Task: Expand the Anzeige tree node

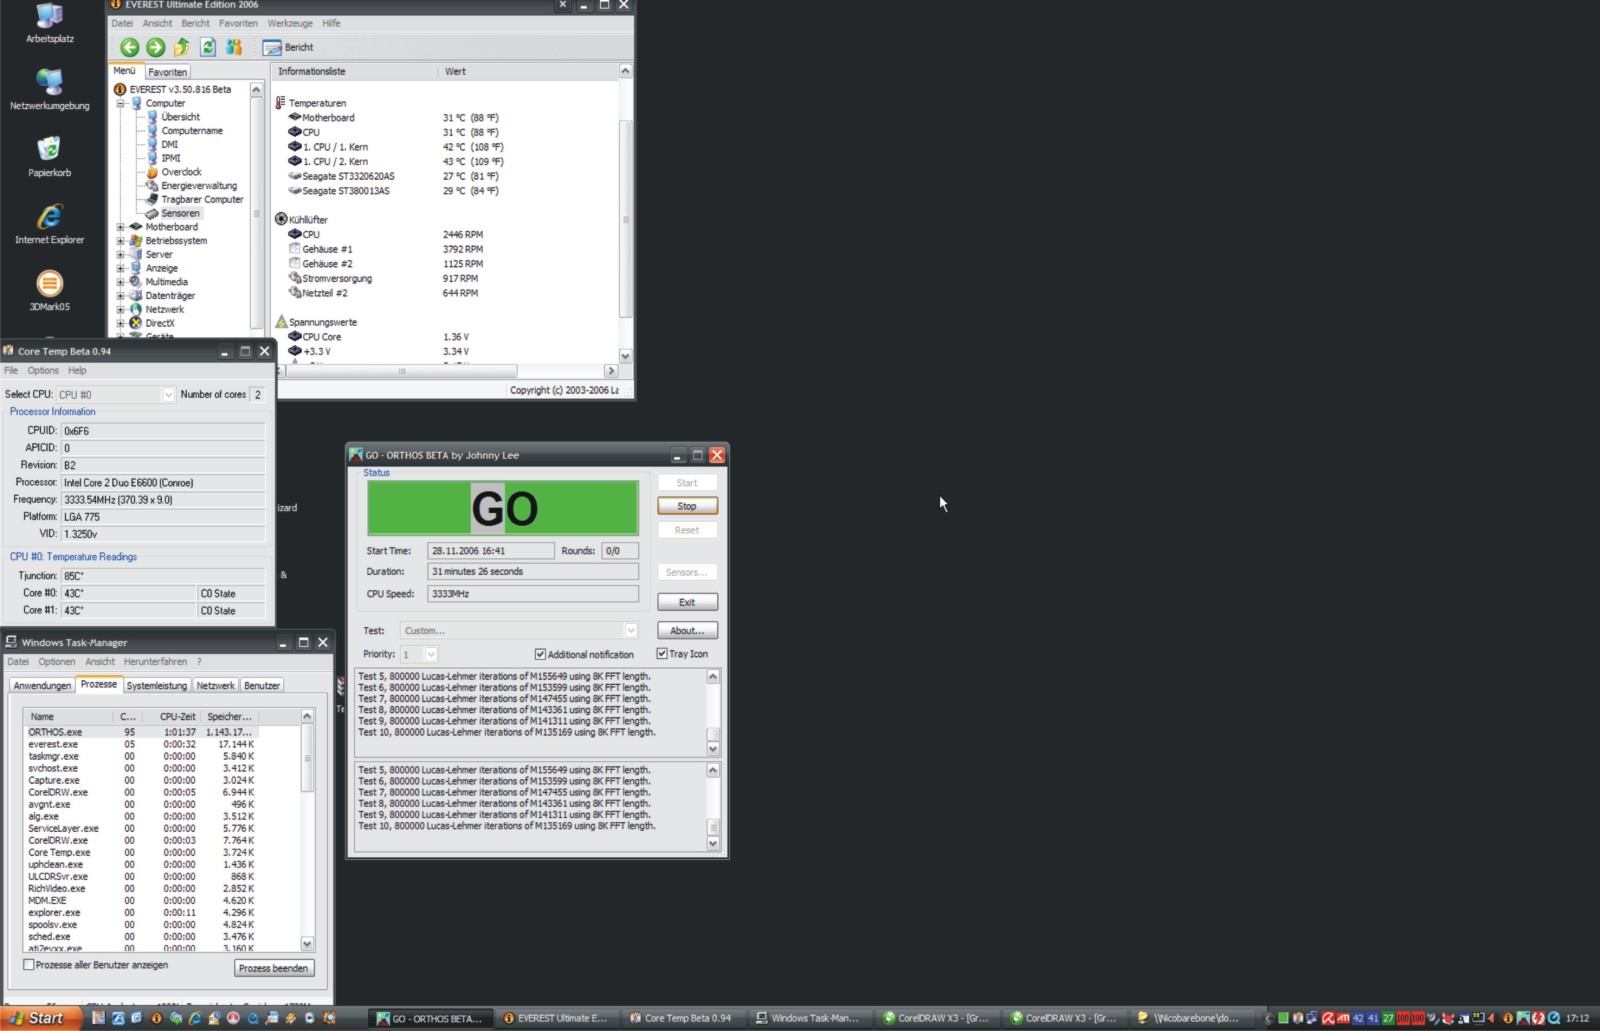Action: coord(121,268)
